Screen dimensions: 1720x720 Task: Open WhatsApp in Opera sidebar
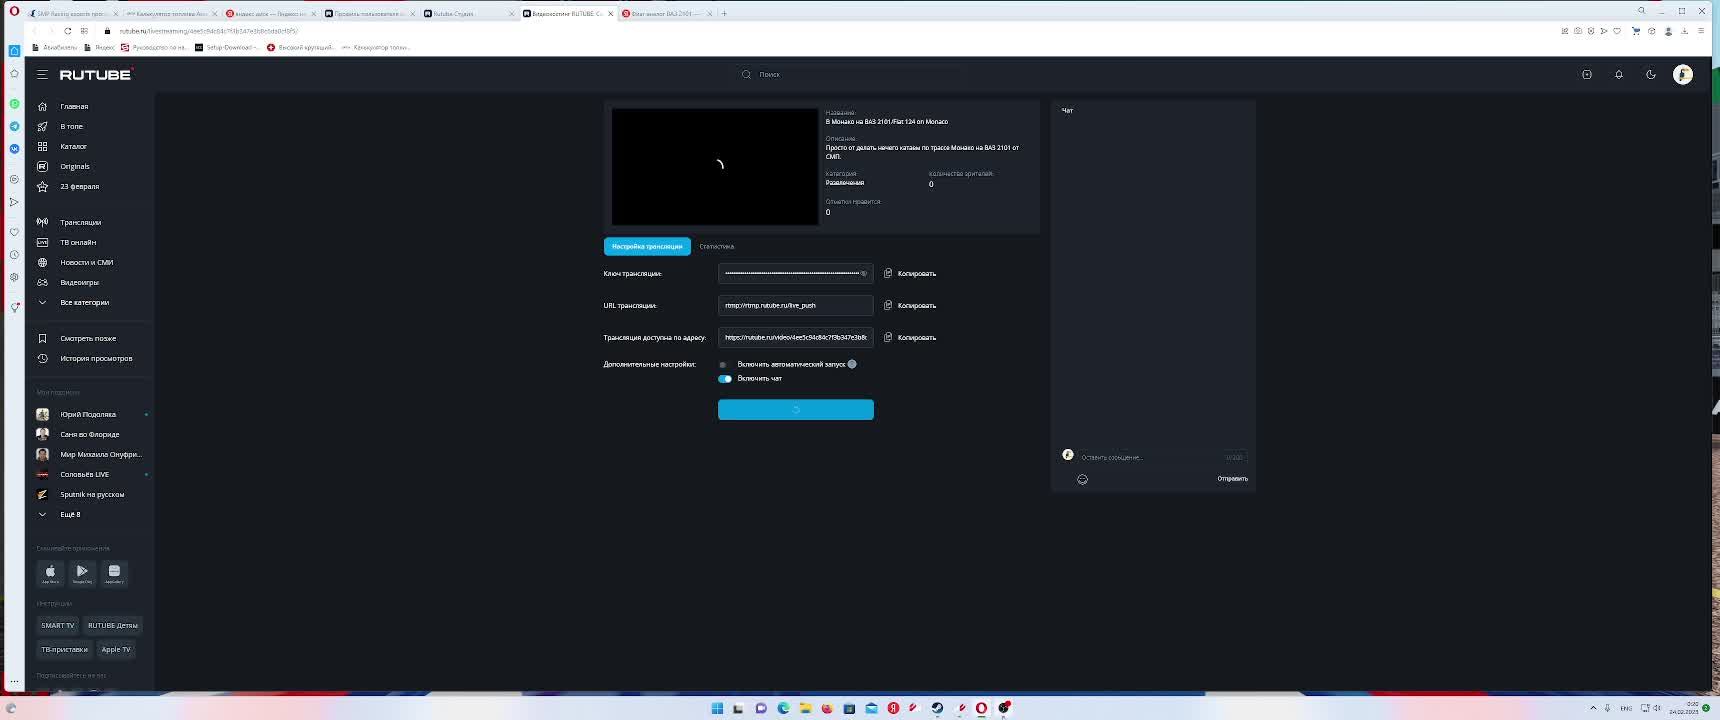[14, 103]
